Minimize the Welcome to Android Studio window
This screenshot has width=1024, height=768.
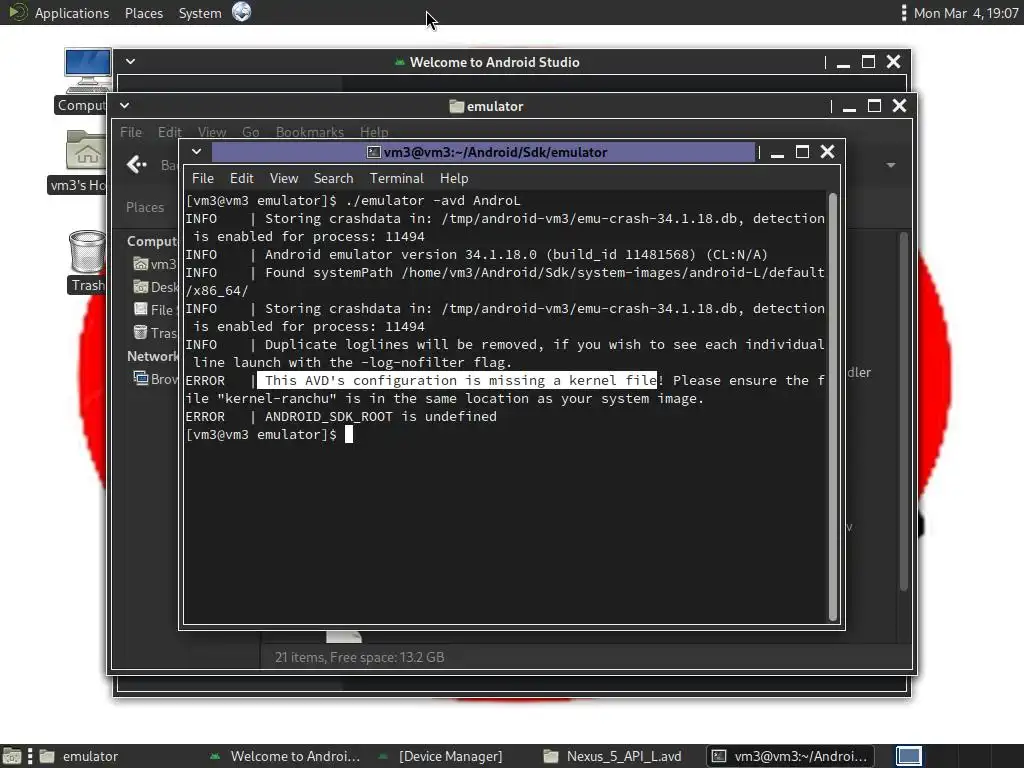point(843,63)
